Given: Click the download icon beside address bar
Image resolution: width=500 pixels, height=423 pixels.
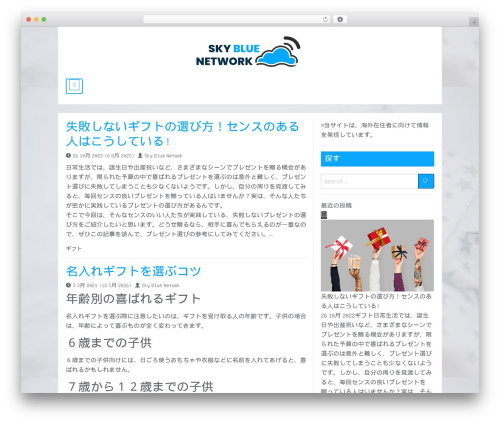Looking at the screenshot, I should pos(340,20).
